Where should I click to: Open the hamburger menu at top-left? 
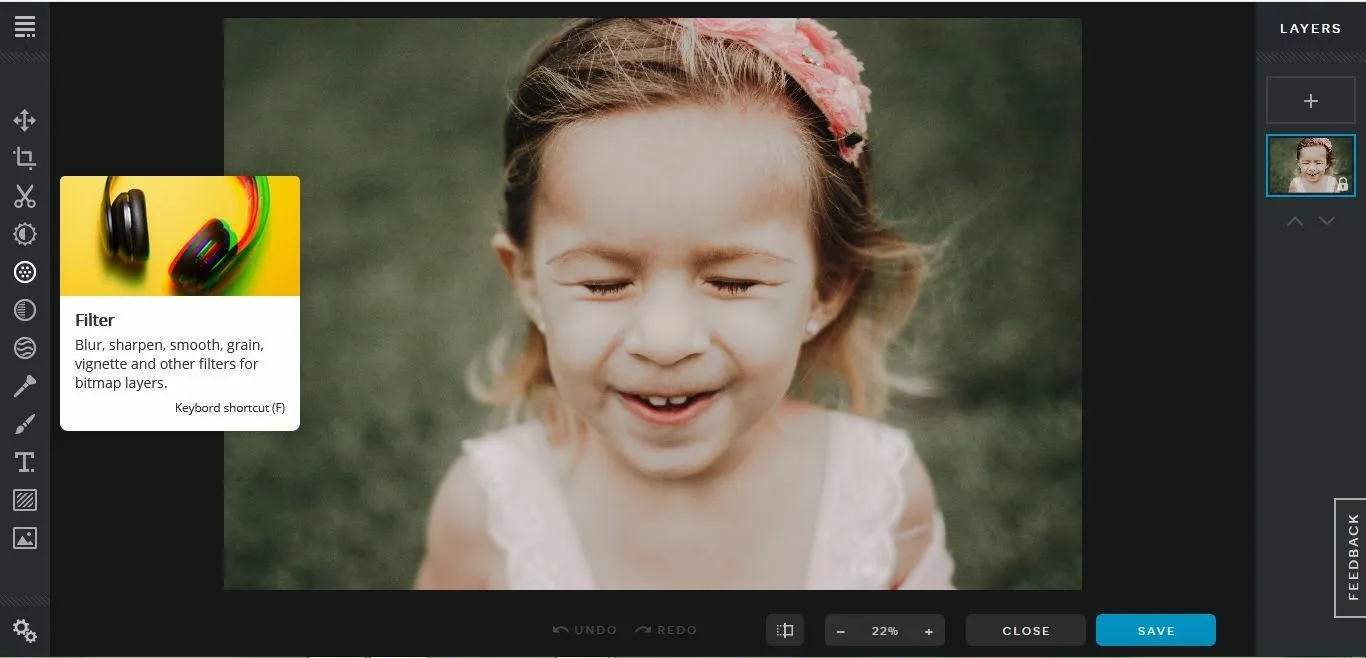pyautogui.click(x=25, y=27)
